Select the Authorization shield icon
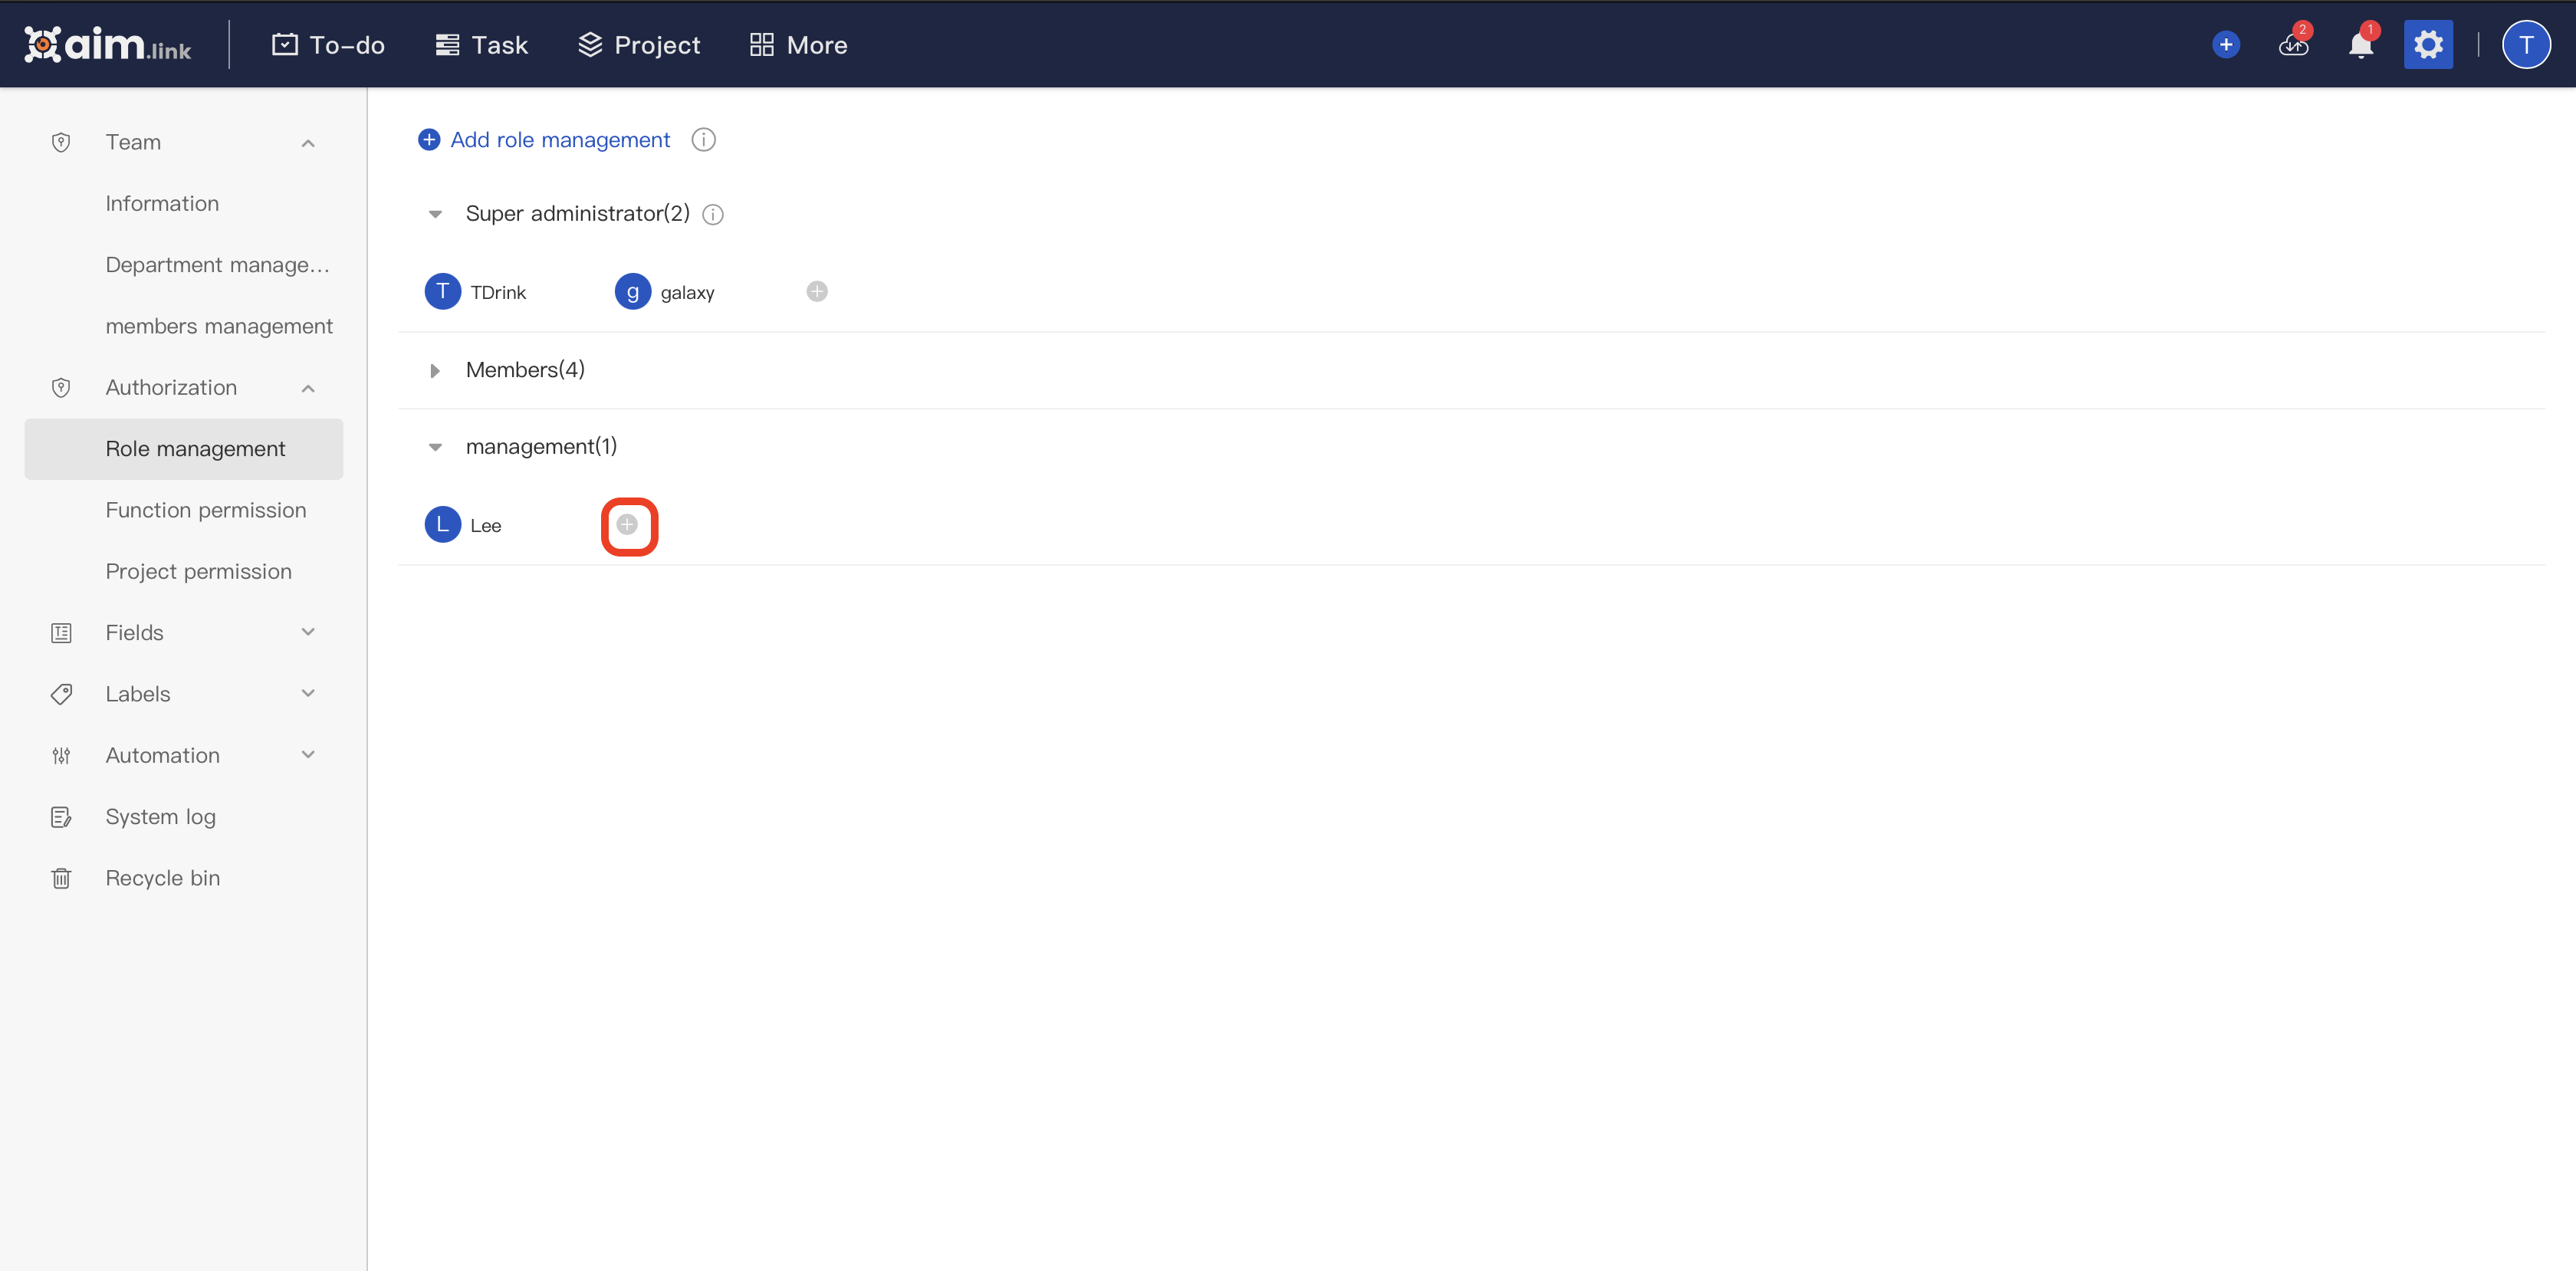Viewport: 2576px width, 1271px height. [61, 387]
